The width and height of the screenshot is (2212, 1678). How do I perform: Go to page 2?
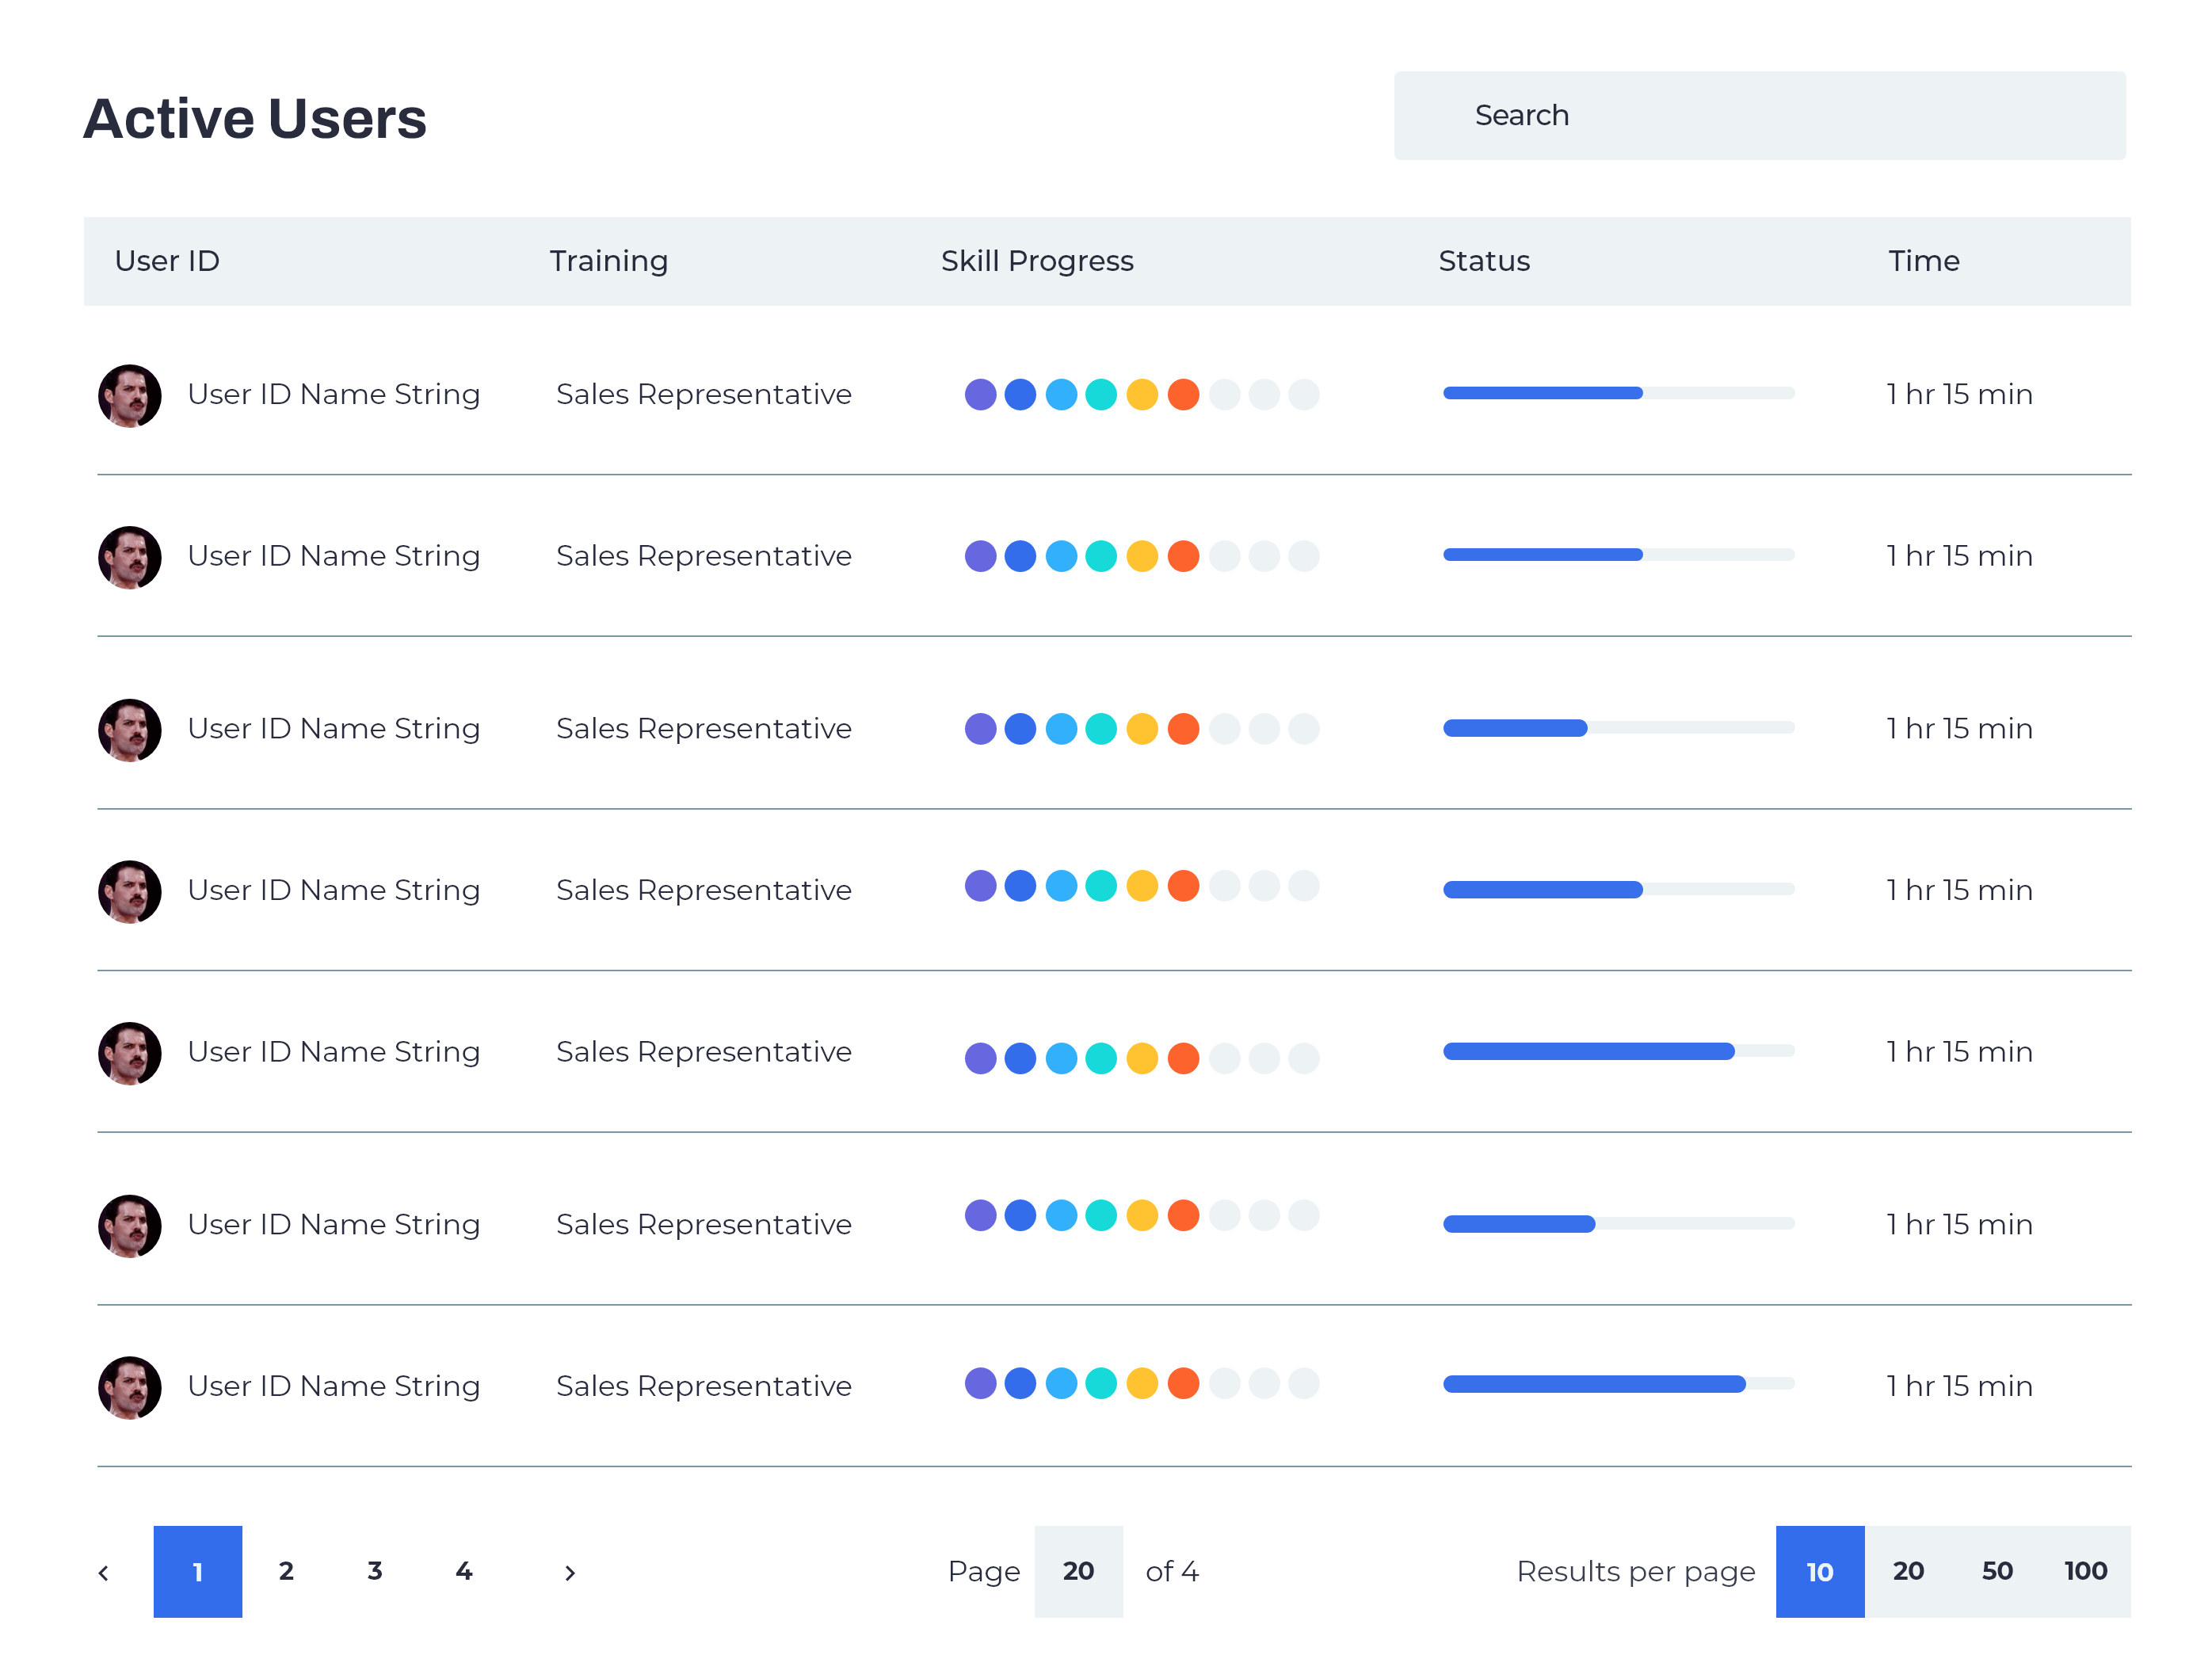pyautogui.click(x=286, y=1571)
